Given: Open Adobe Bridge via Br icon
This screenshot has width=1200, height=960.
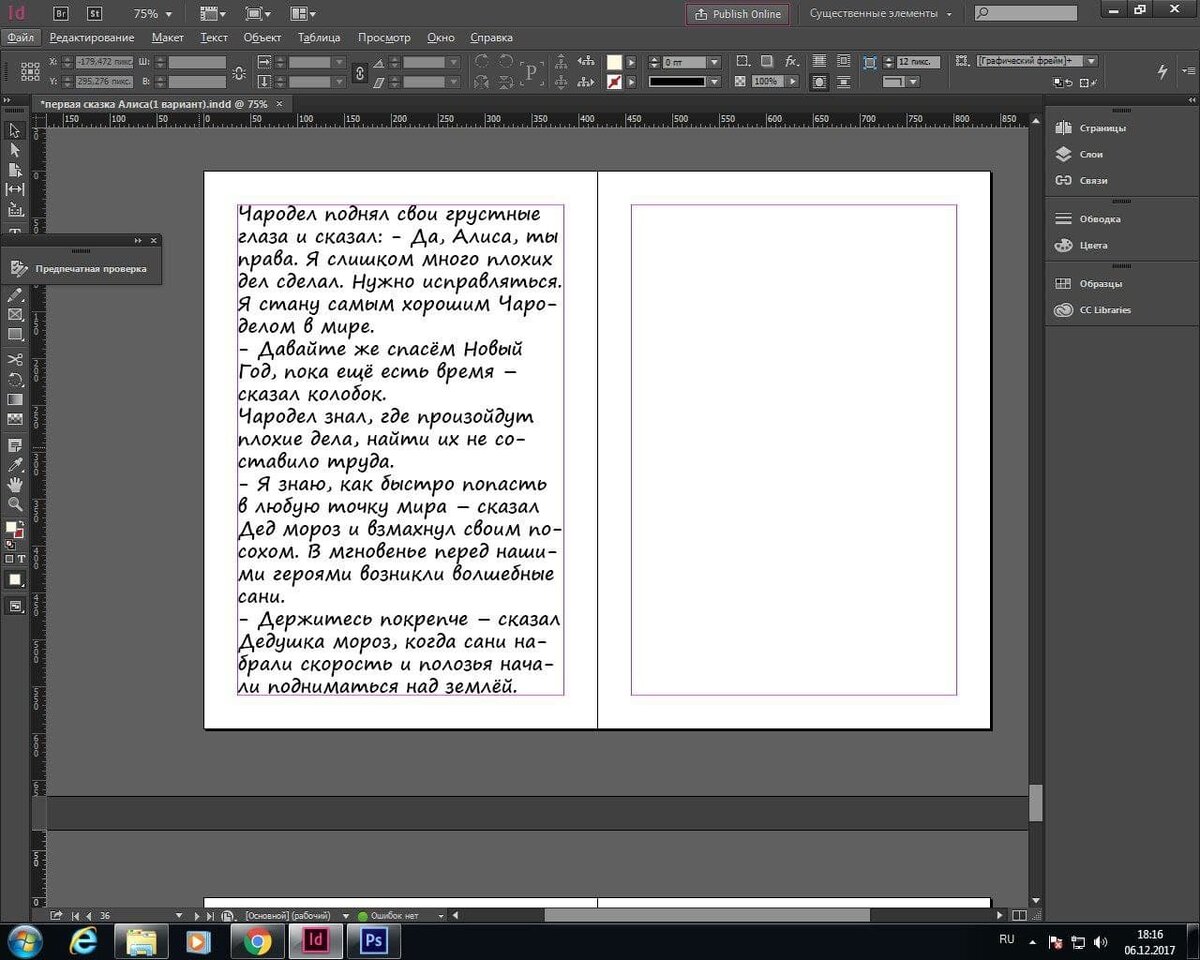Looking at the screenshot, I should 60,14.
